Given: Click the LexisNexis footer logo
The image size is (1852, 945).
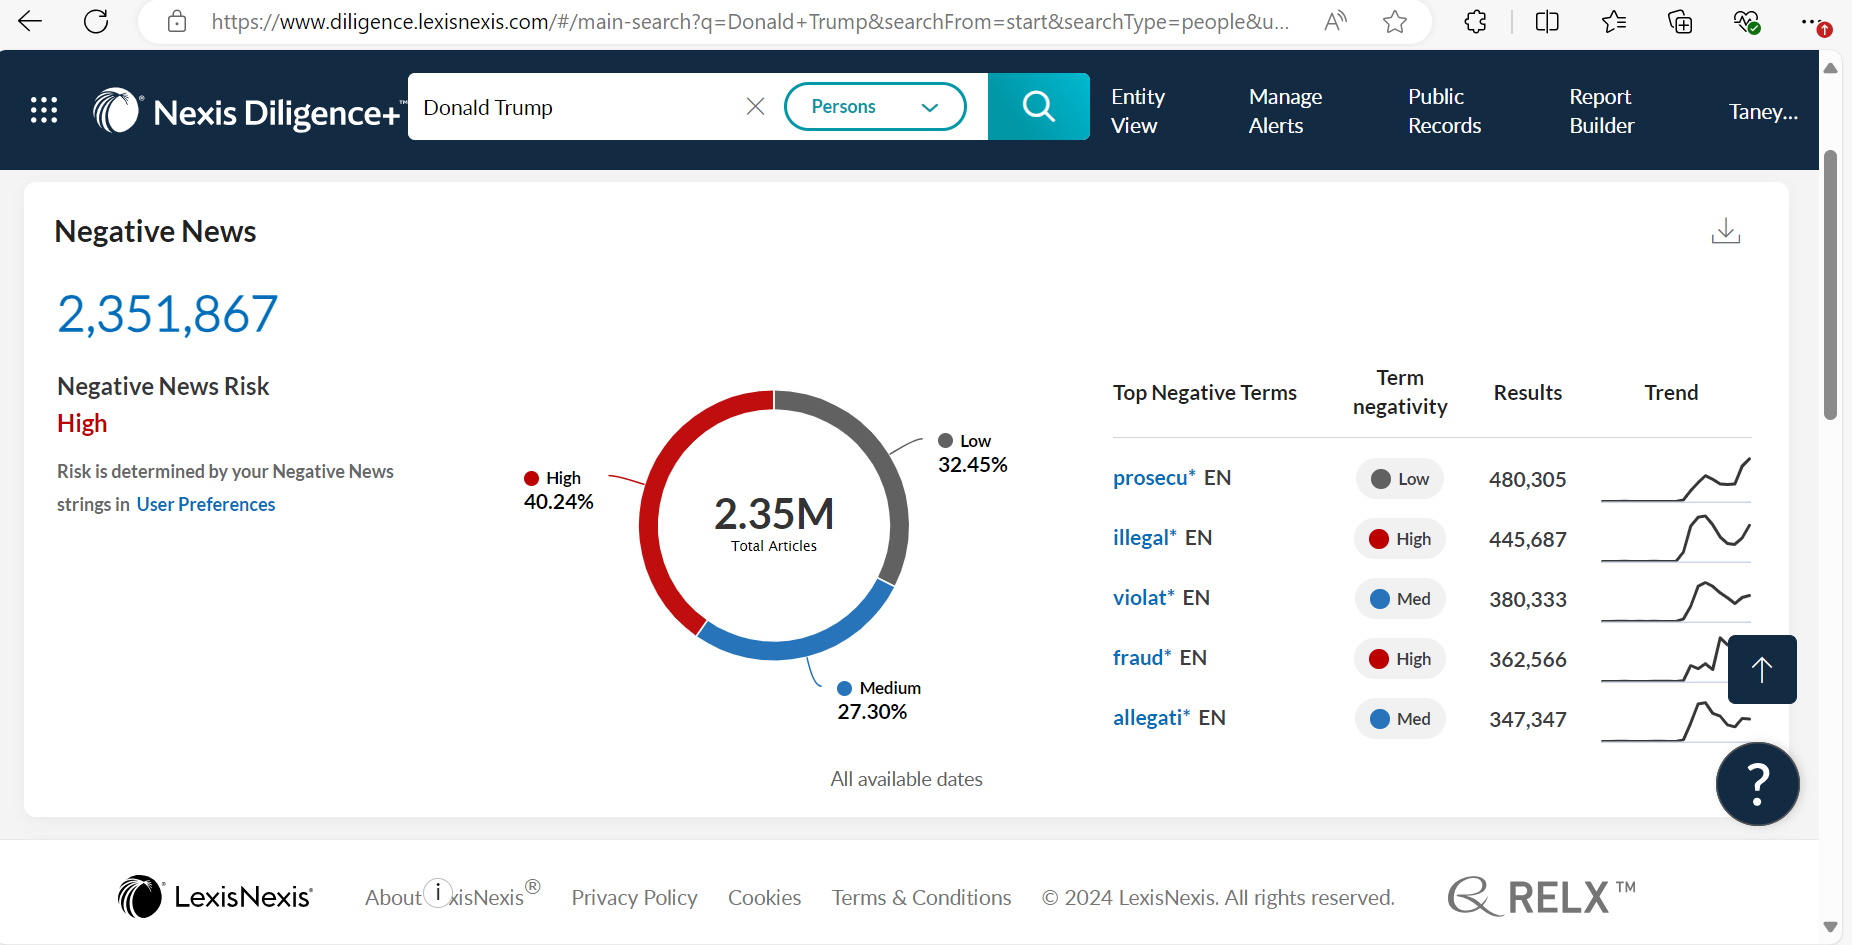Looking at the screenshot, I should (215, 897).
